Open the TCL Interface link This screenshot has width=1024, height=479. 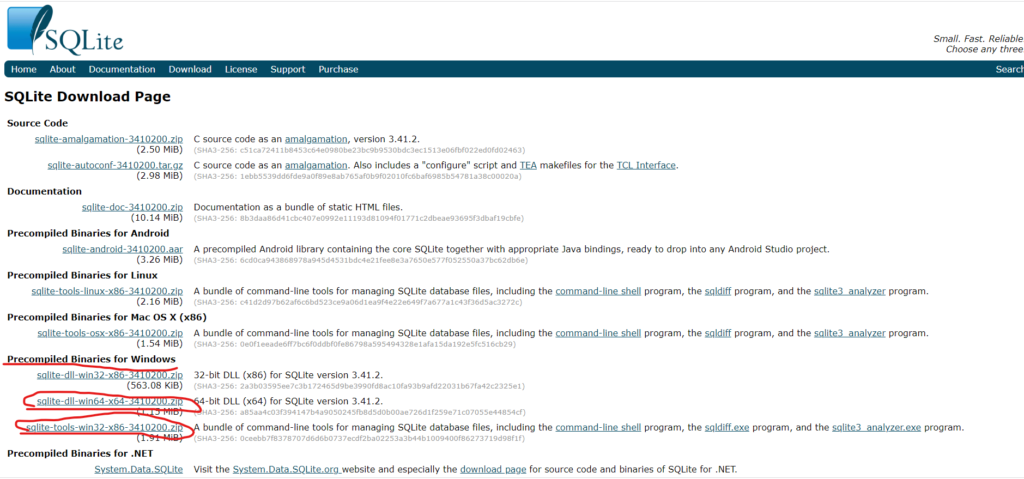[x=646, y=165]
